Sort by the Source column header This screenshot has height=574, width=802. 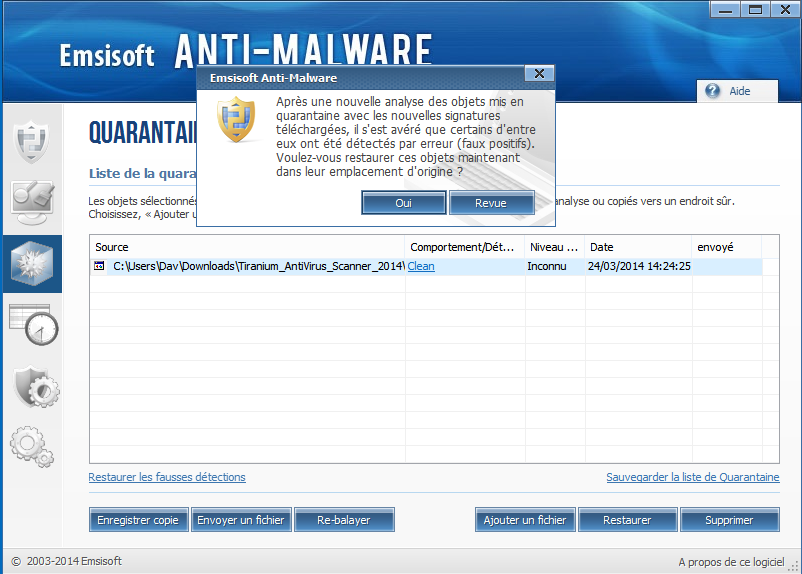[248, 247]
